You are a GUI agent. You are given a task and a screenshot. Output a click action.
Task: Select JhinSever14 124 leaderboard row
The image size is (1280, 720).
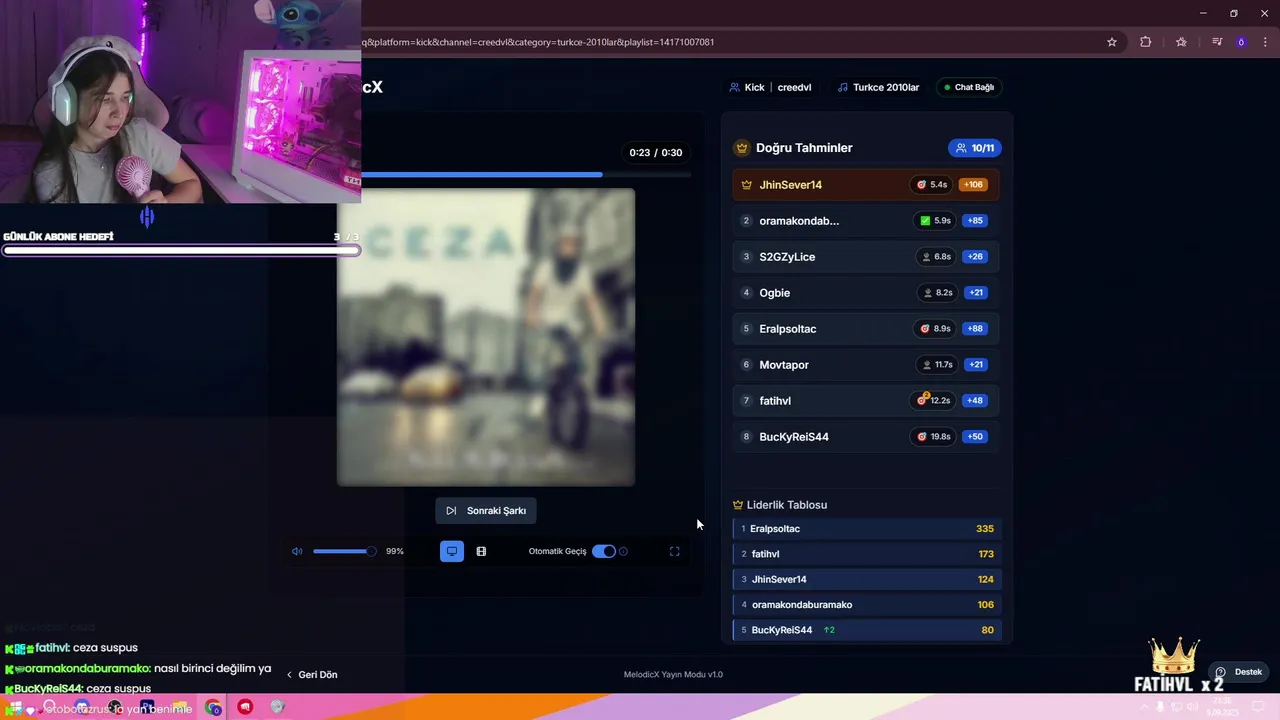(866, 579)
